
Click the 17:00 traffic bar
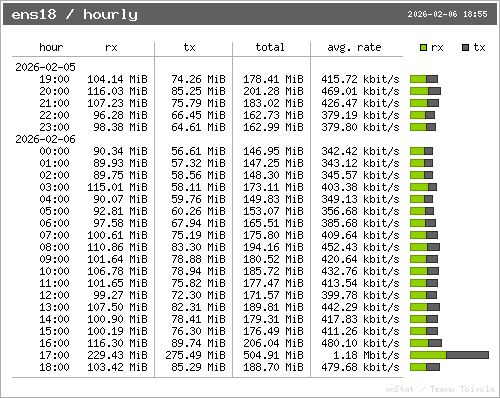(x=449, y=355)
